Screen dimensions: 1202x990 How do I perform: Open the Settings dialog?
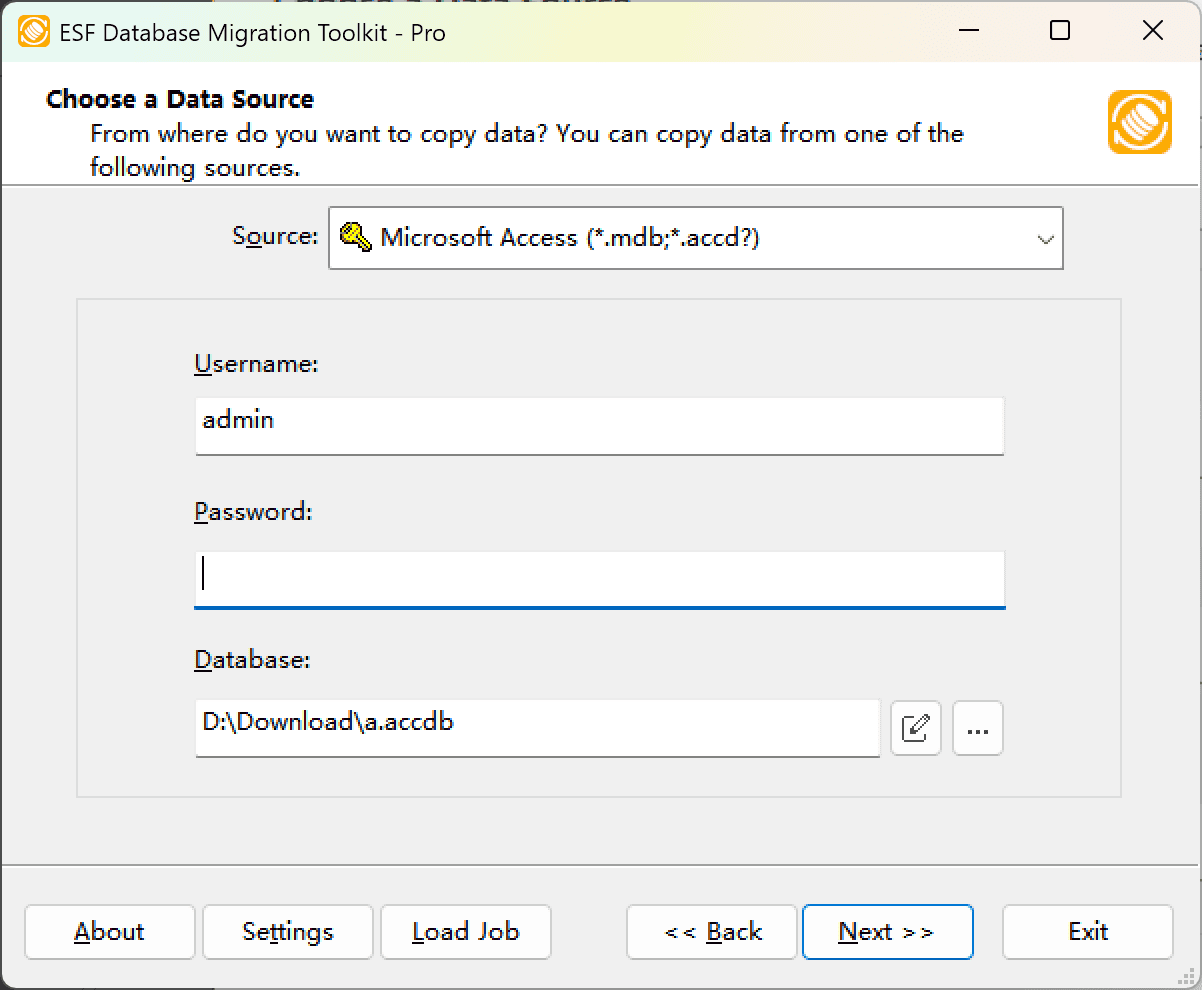point(287,931)
